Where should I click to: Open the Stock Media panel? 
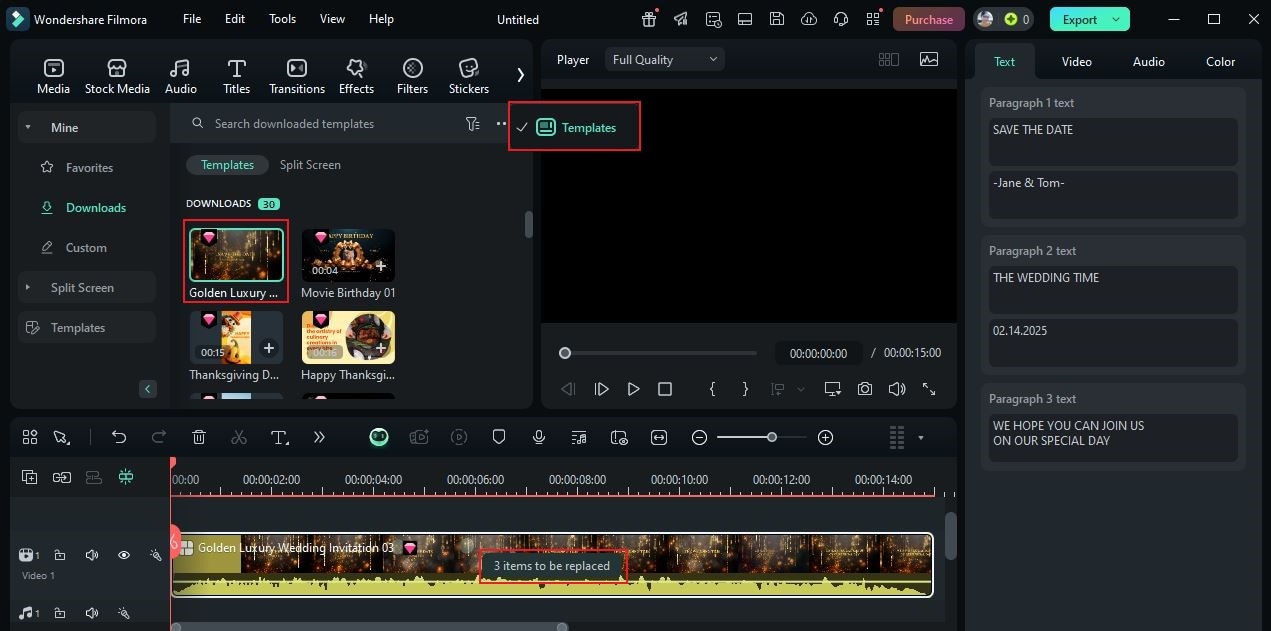(117, 76)
